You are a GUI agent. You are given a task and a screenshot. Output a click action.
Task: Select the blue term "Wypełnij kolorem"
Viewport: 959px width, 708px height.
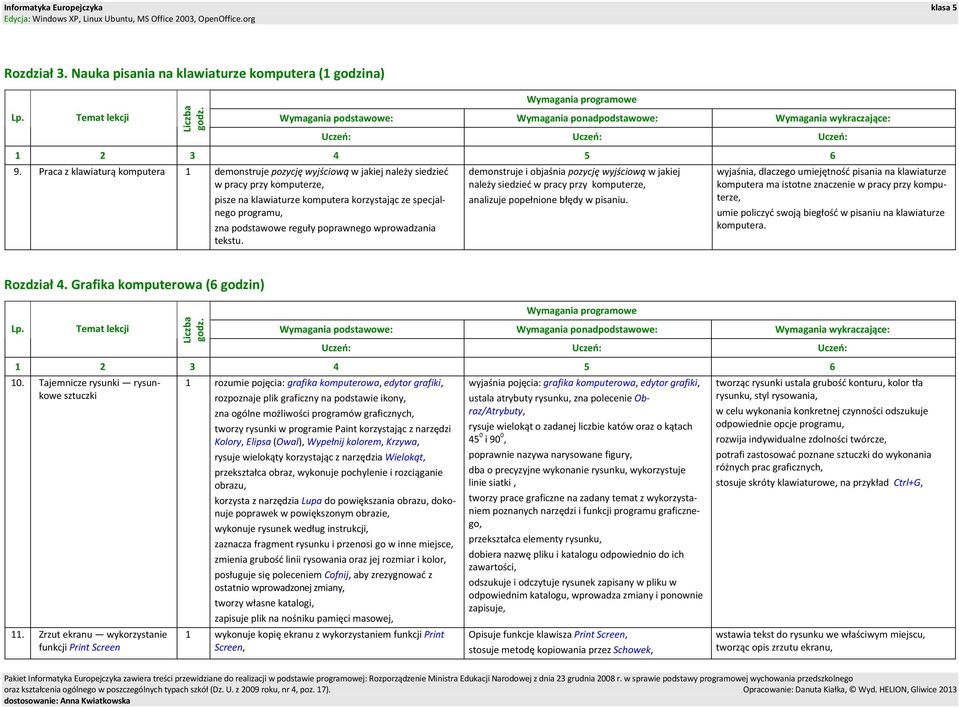click(344, 442)
